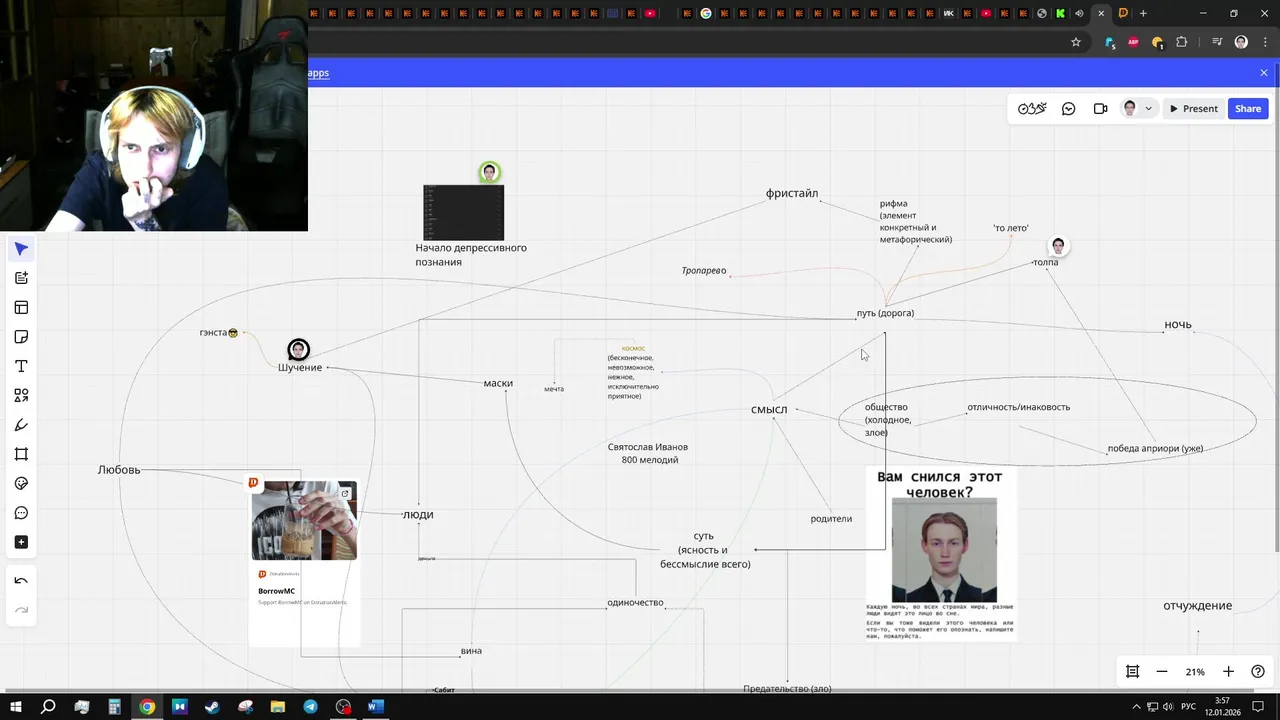This screenshot has height=720, width=1280.
Task: Click the blue Share button
Action: click(1248, 109)
